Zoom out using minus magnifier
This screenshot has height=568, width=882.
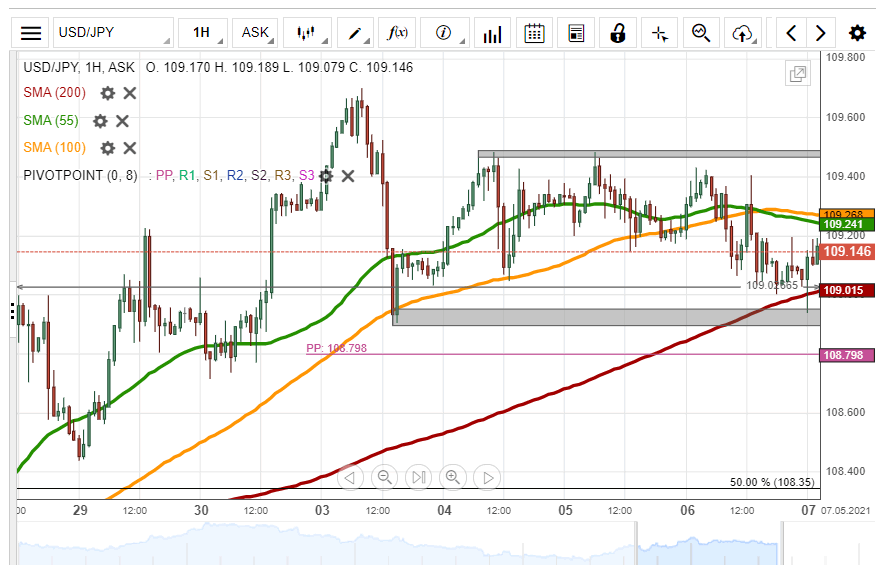[x=384, y=477]
